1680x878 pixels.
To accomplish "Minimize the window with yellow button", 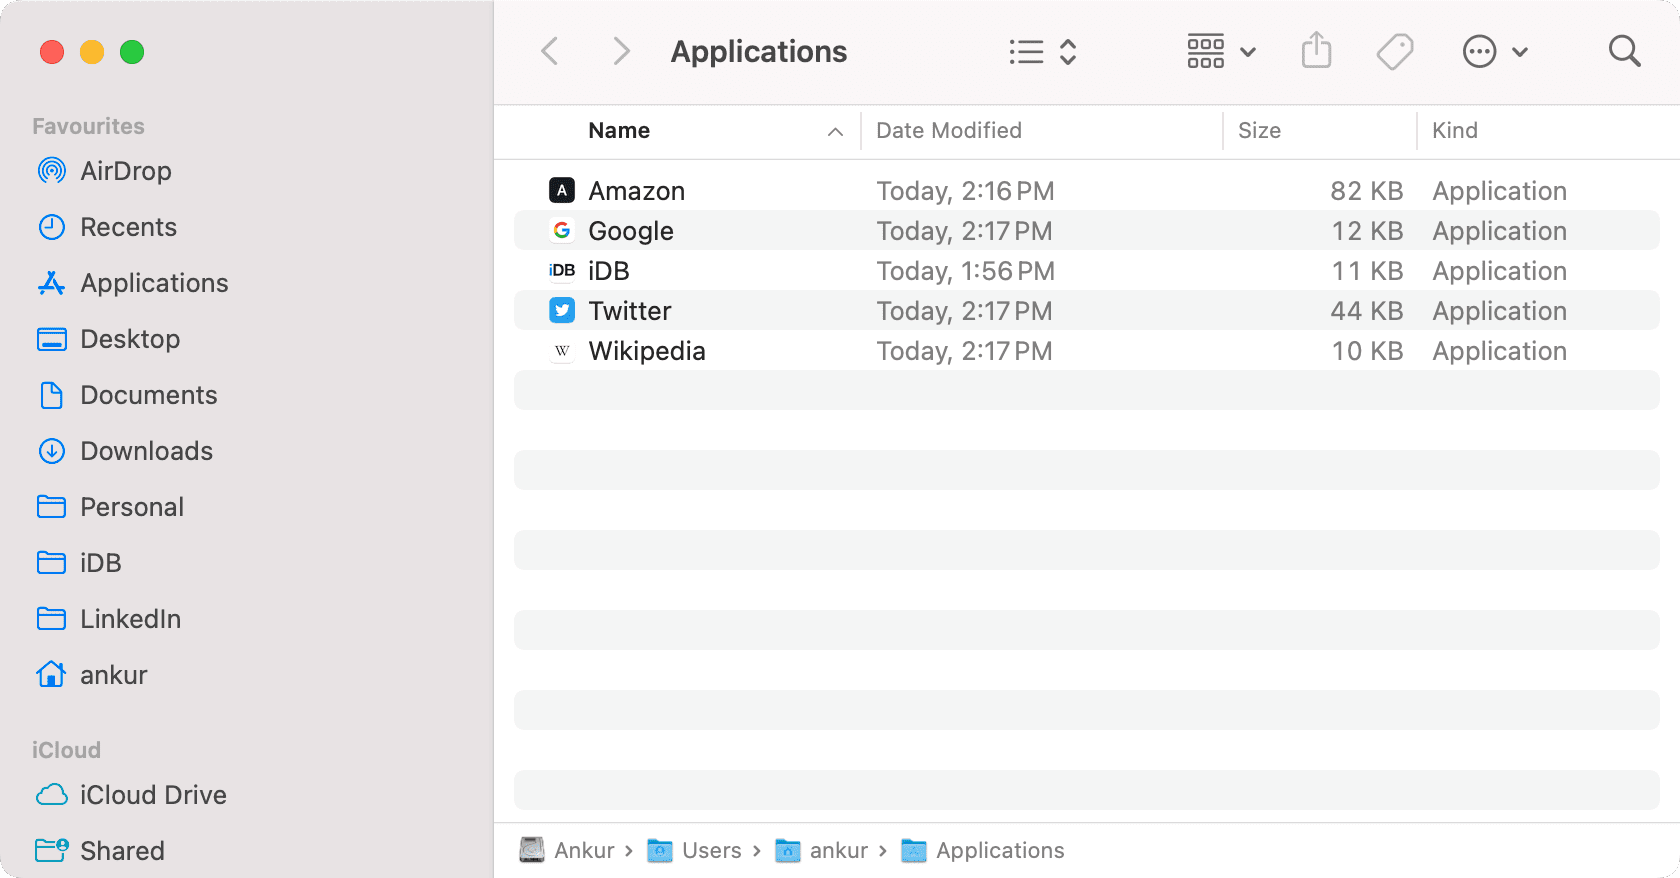I will click(92, 52).
